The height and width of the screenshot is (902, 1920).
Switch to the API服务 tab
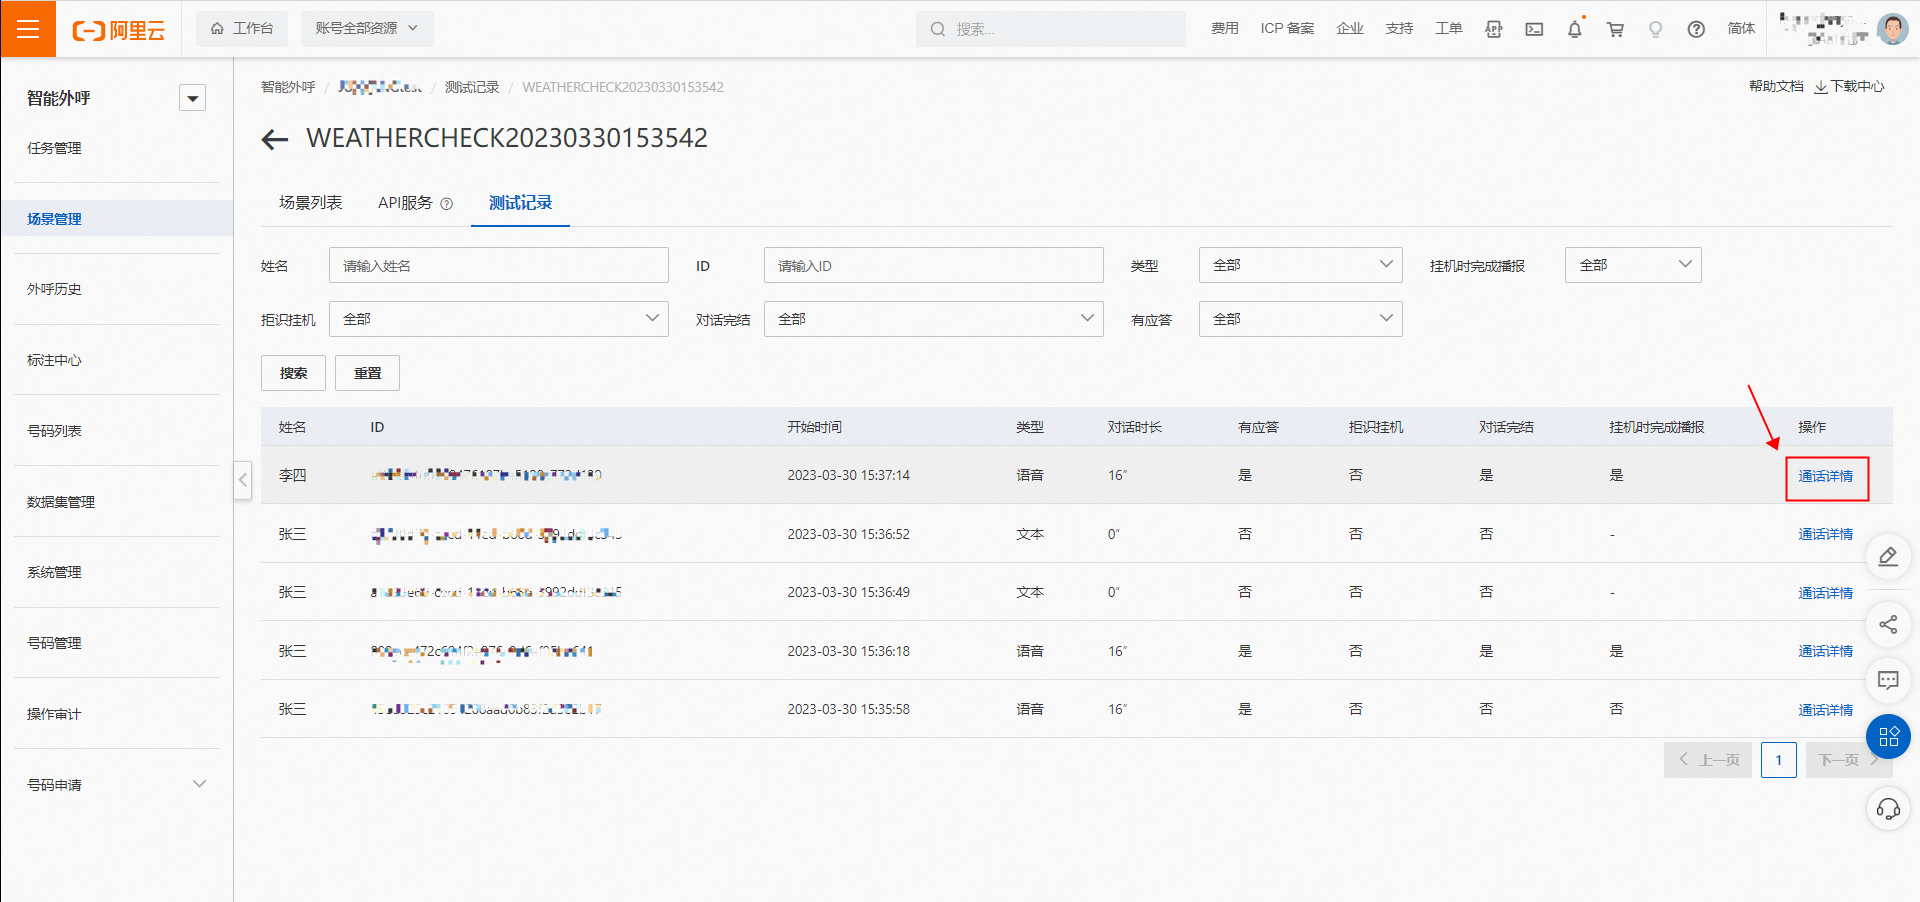tap(405, 203)
